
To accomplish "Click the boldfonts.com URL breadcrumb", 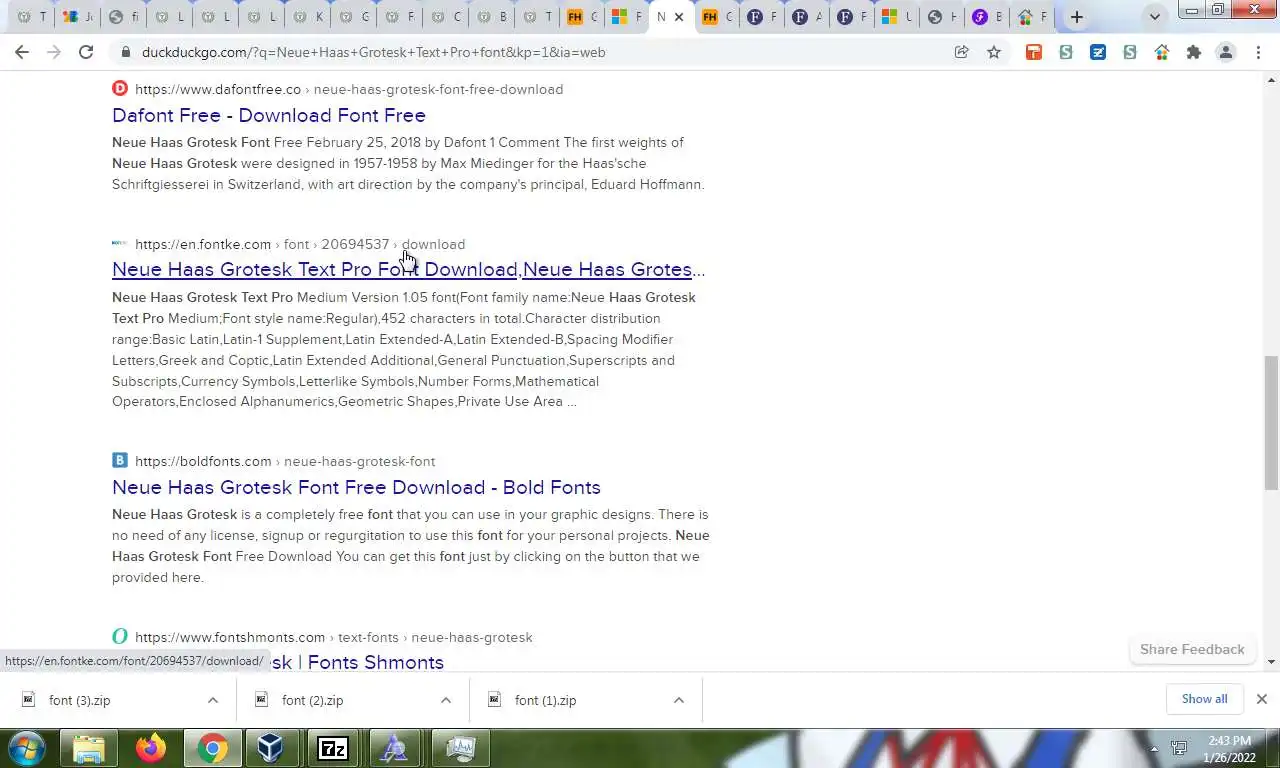I will [x=285, y=461].
